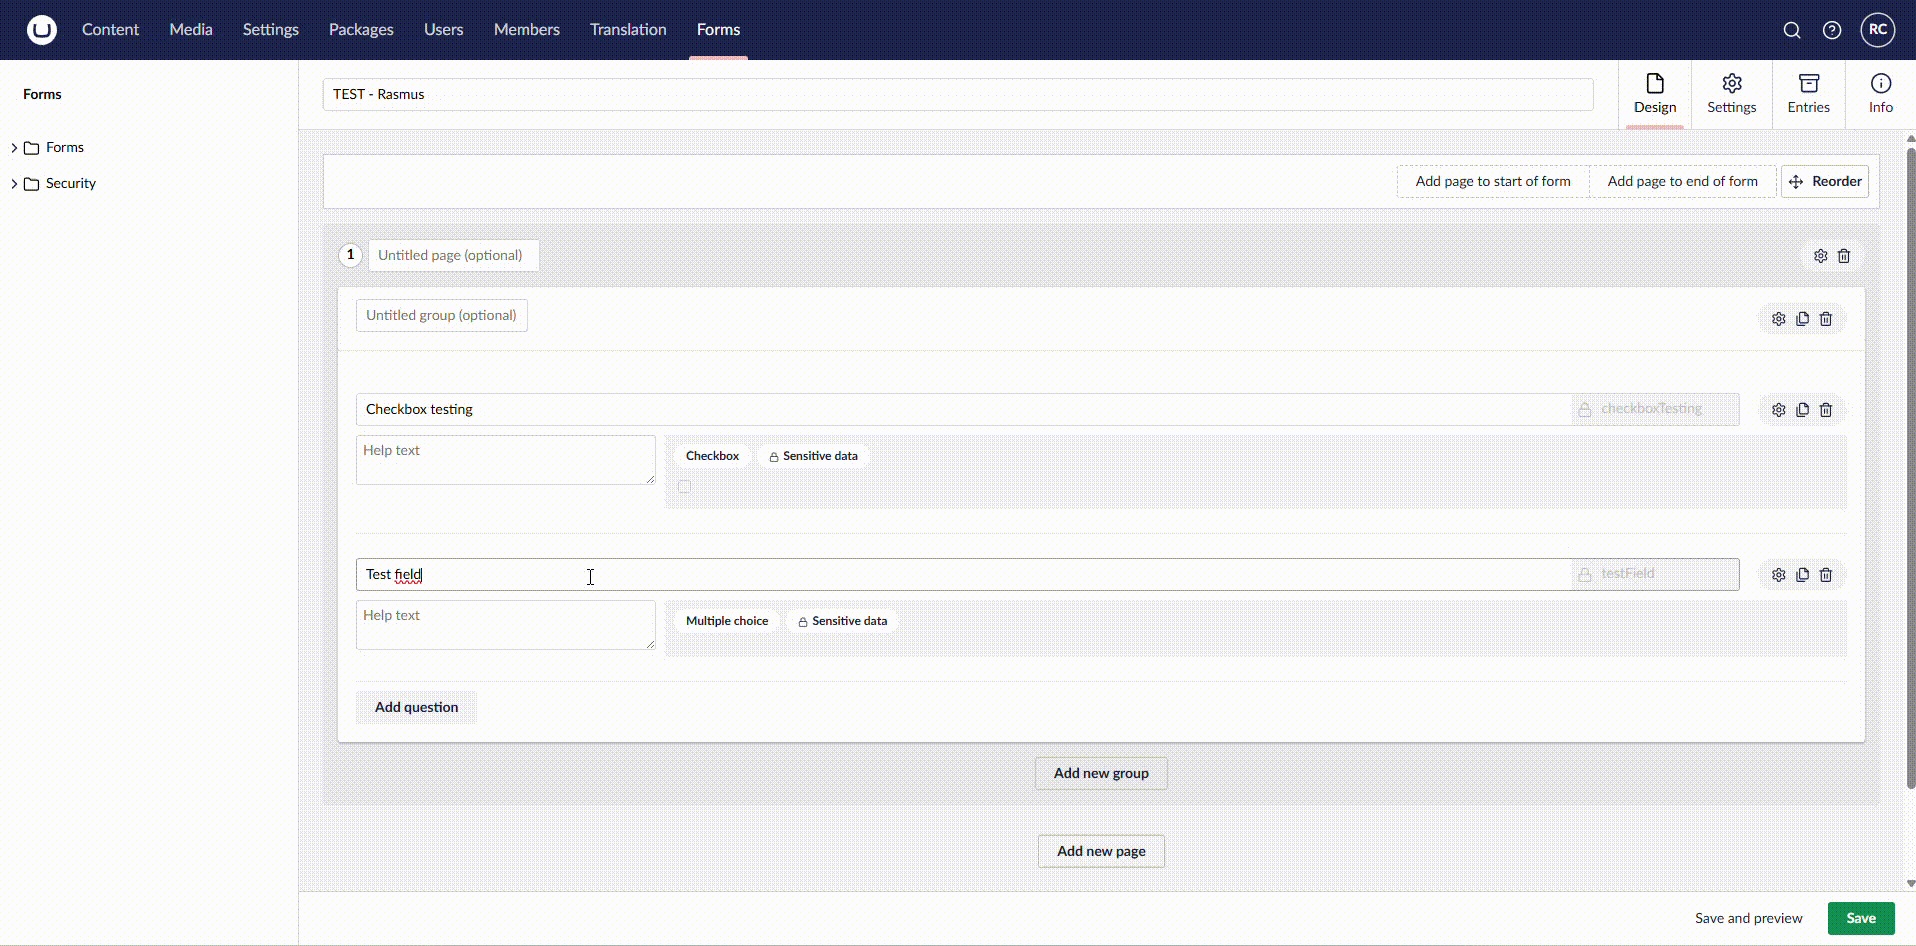
Task: Click the Add question button
Action: (416, 707)
